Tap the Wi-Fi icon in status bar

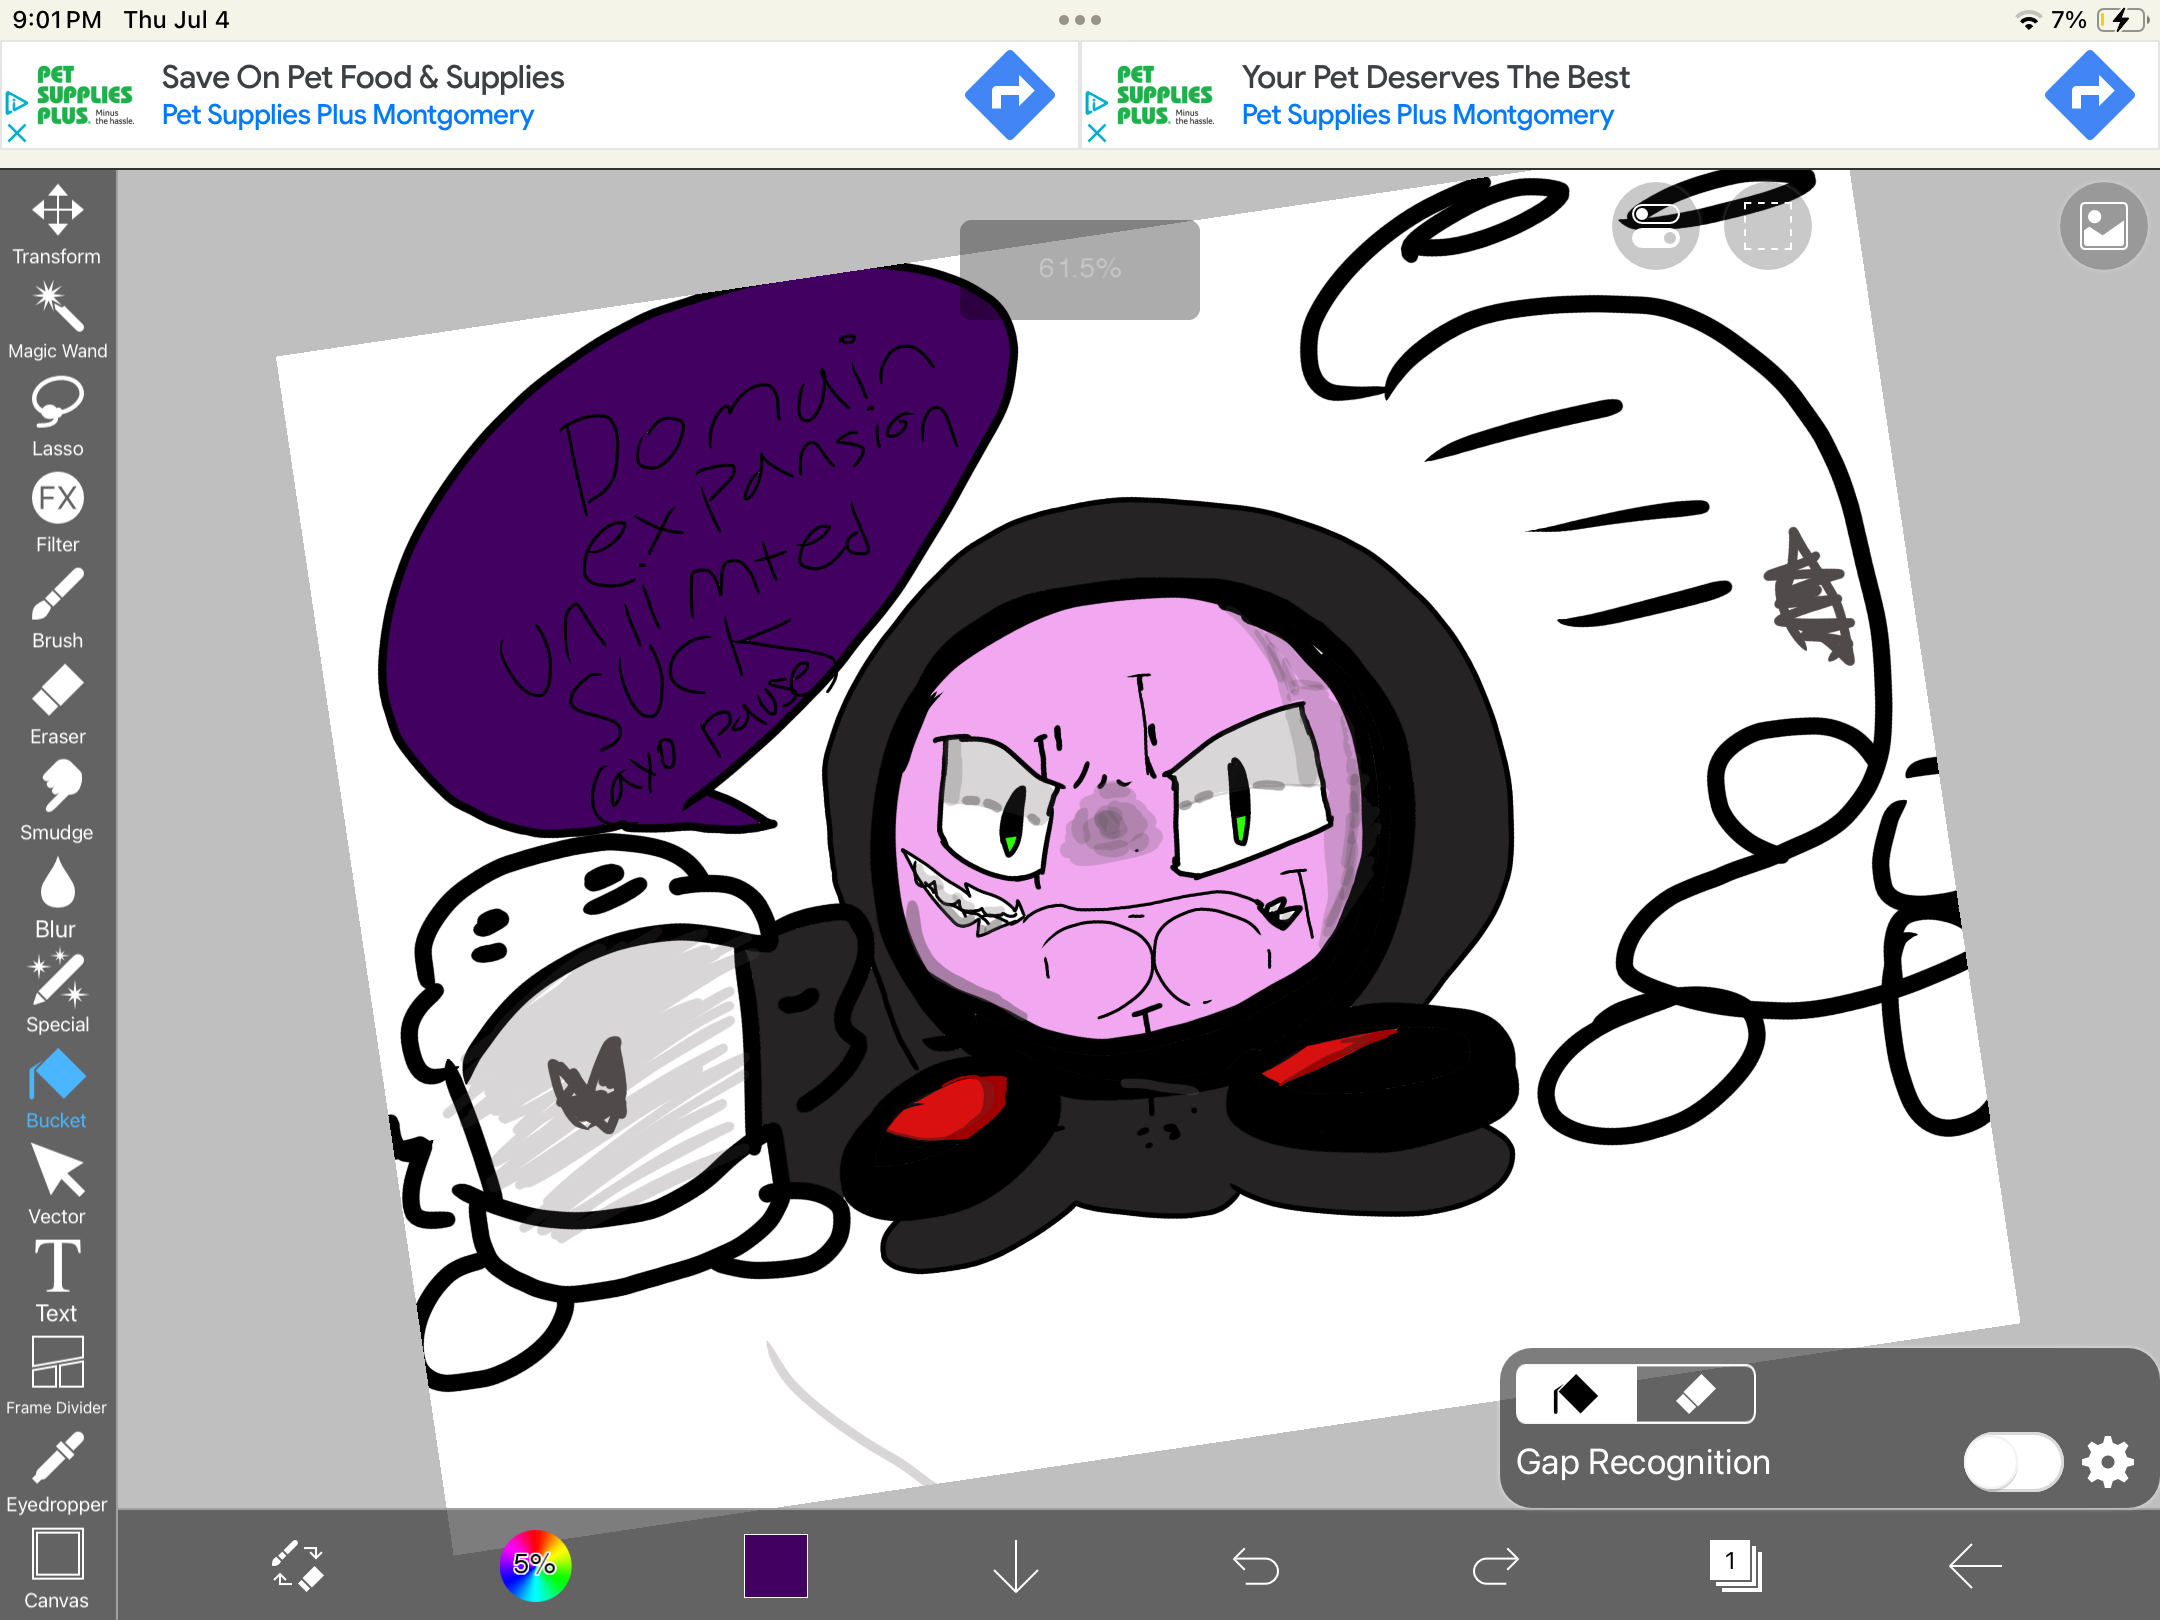tap(2028, 20)
